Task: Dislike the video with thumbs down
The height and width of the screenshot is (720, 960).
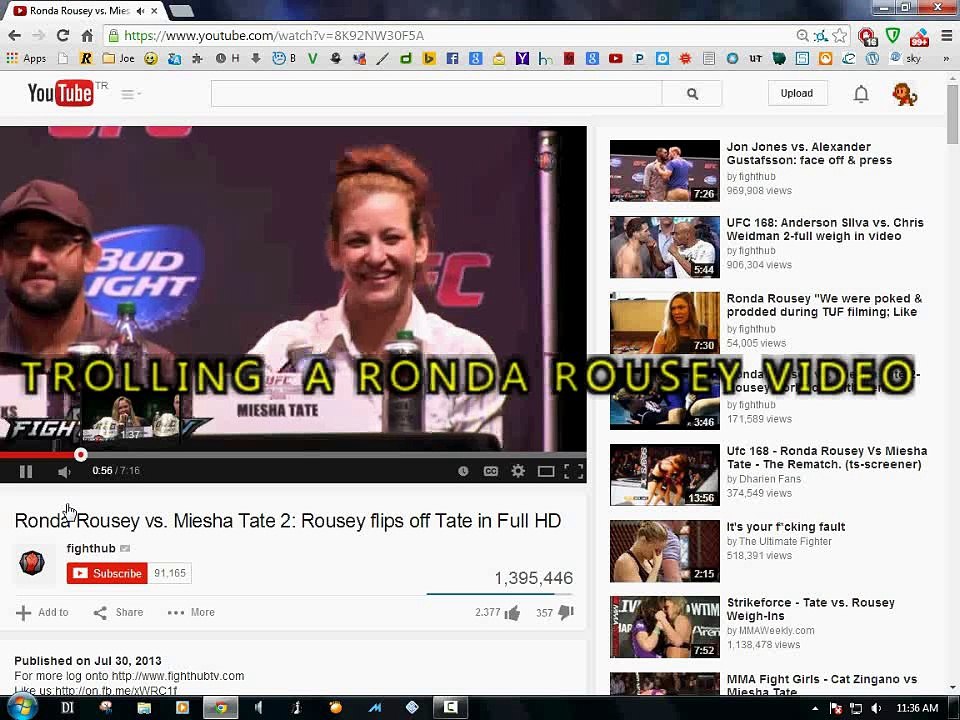Action: pos(566,612)
